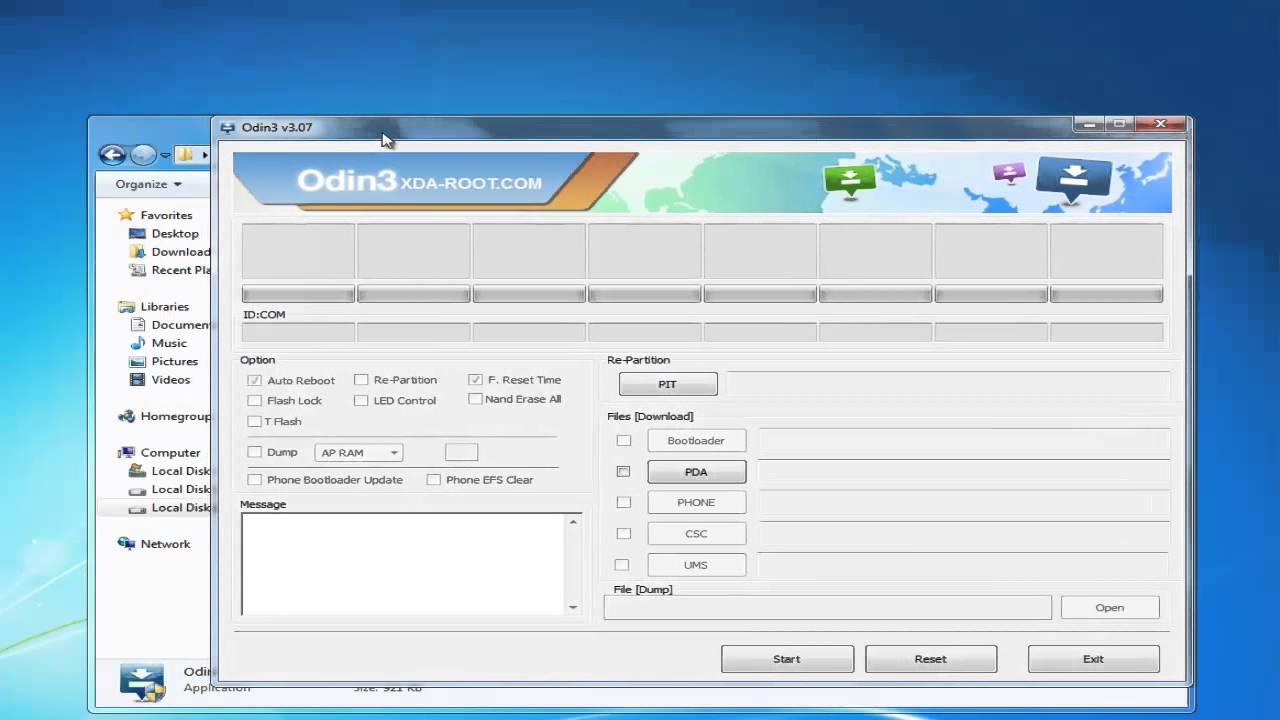
Task: Click the small box next to AP RAM dropdown
Action: point(462,453)
